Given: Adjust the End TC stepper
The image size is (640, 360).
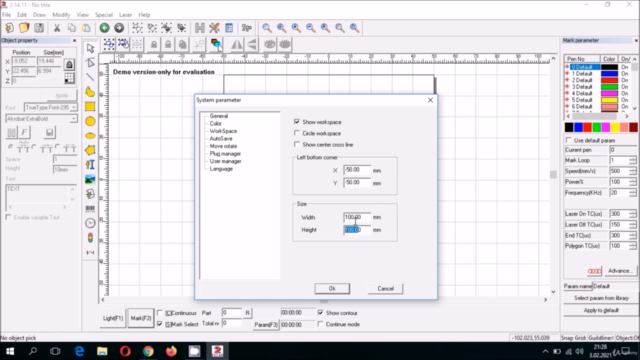Looking at the screenshot, I should 633,236.
